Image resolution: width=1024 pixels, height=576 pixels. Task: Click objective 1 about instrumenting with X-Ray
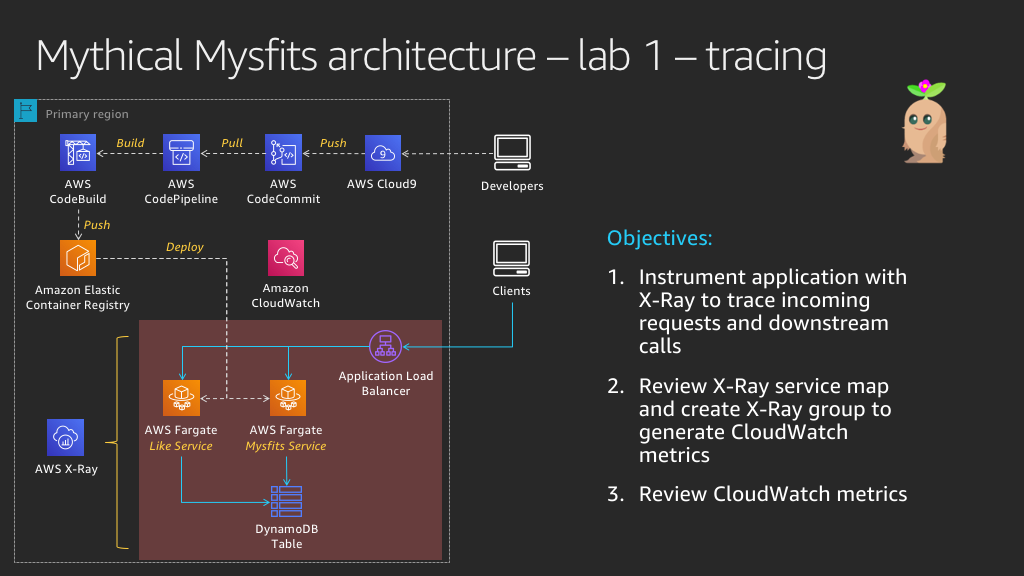coord(758,311)
